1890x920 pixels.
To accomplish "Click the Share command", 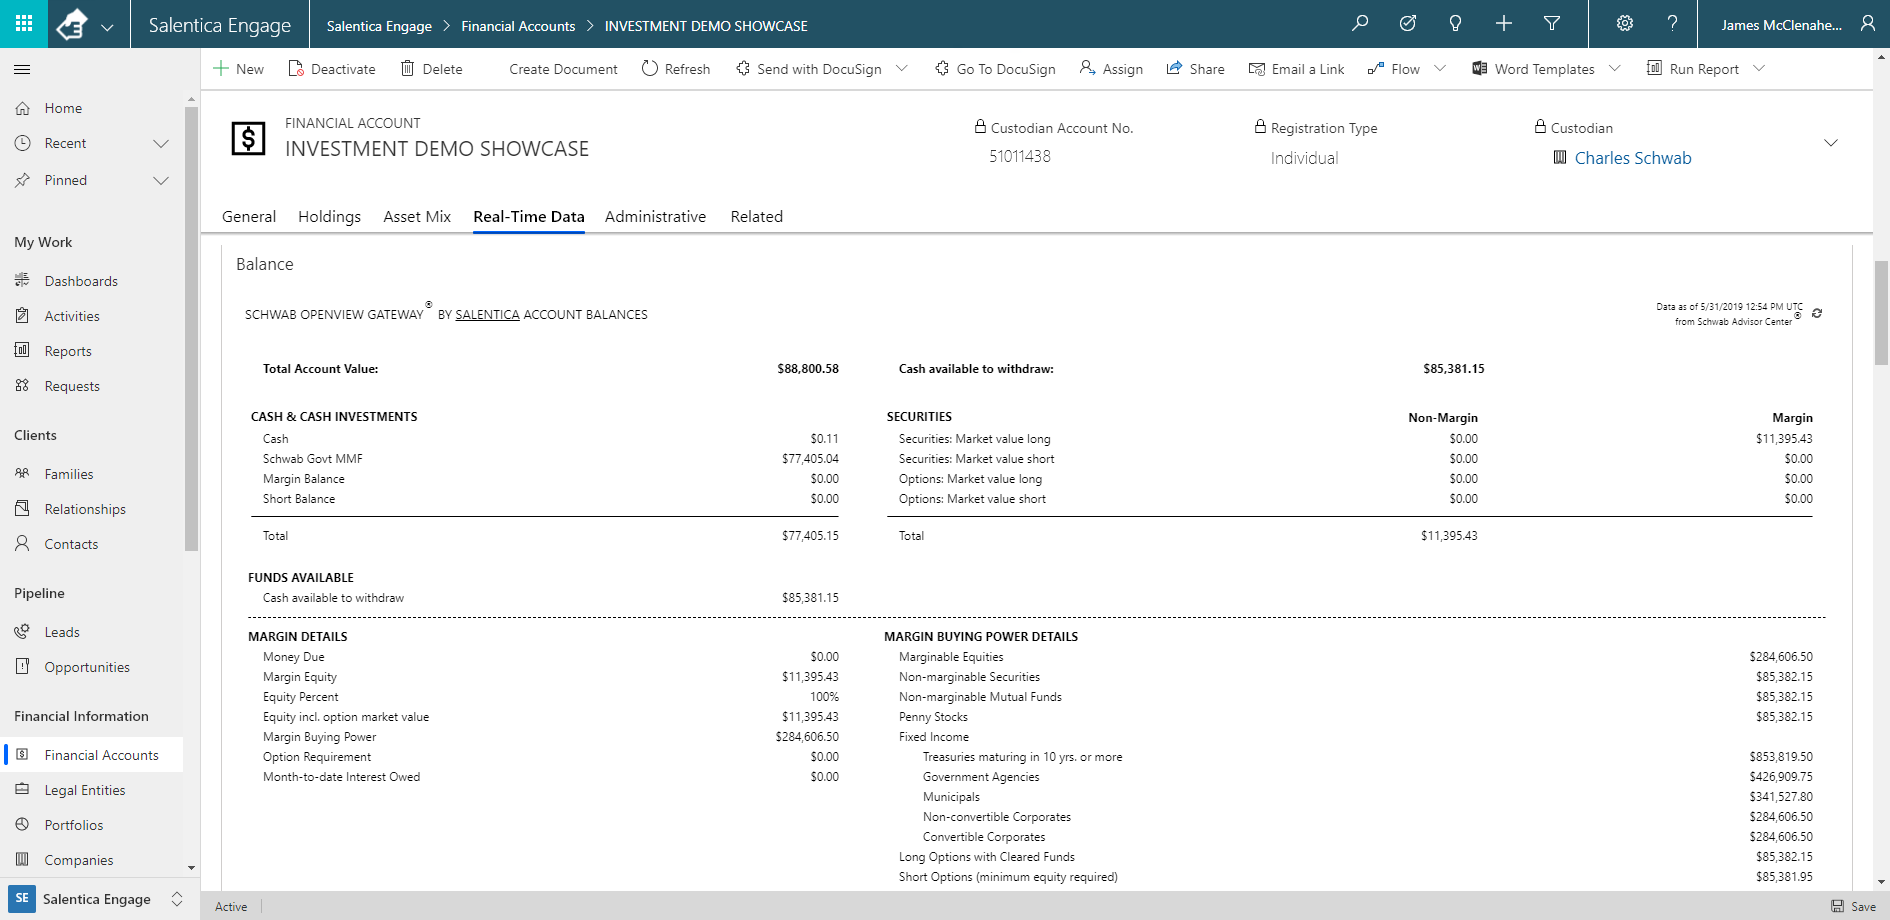I will point(1195,69).
